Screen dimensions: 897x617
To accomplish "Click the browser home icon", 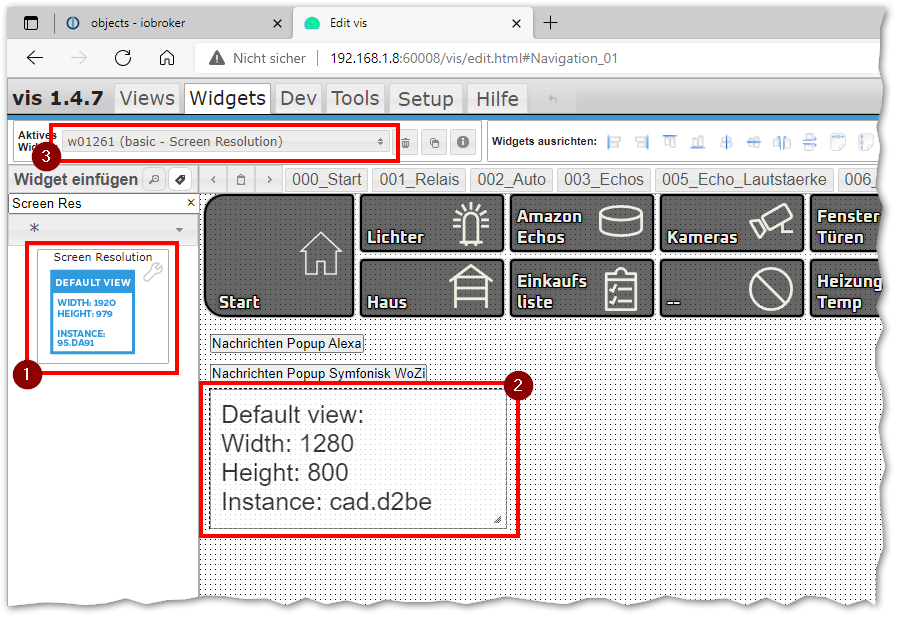I will coord(167,58).
